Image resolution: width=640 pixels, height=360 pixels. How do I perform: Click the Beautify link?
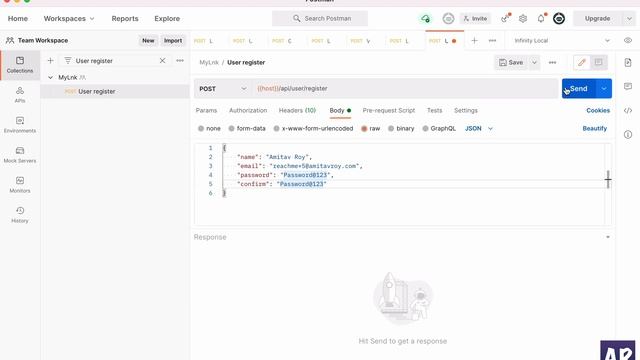point(595,128)
